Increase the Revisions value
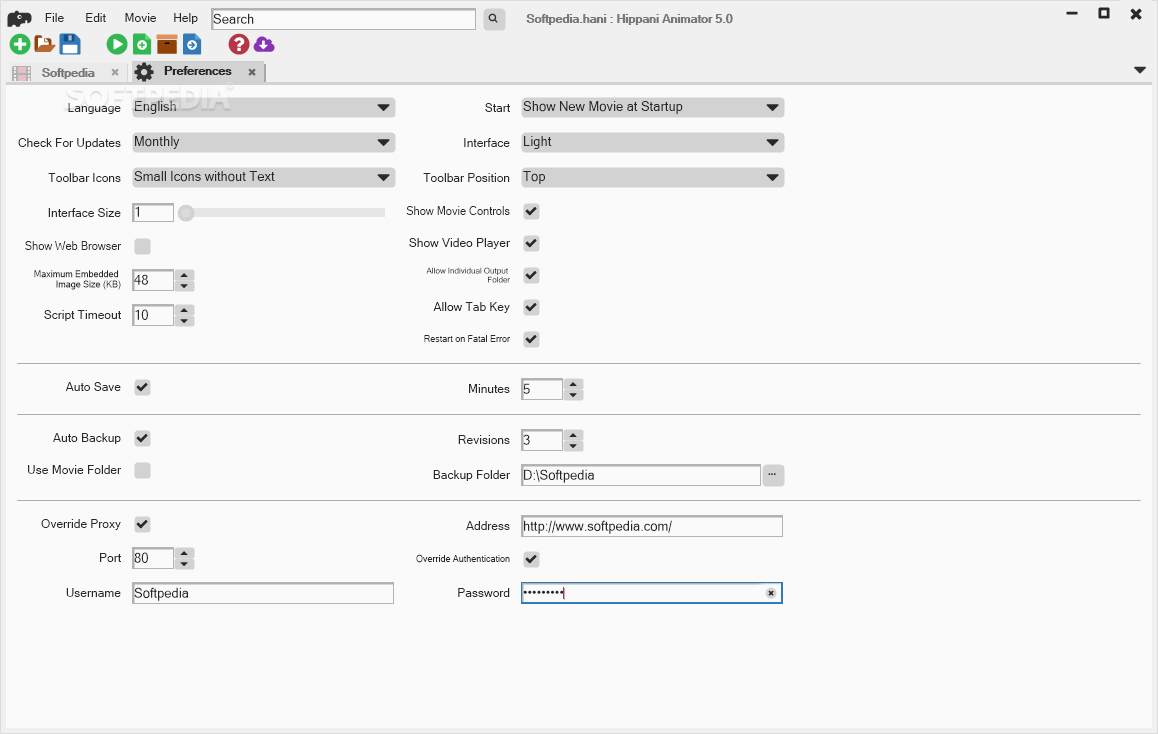Screen dimensions: 1158x734 coord(574,435)
